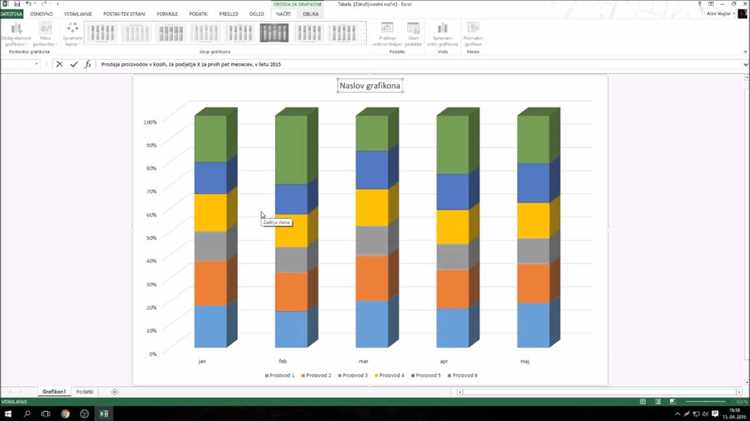Open Excel Help question mark
The image size is (750, 421).
[699, 4]
